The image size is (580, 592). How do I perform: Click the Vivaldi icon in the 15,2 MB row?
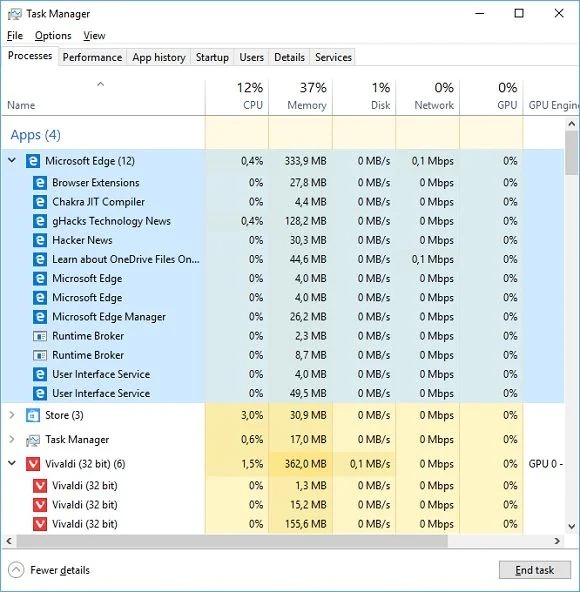pyautogui.click(x=40, y=505)
